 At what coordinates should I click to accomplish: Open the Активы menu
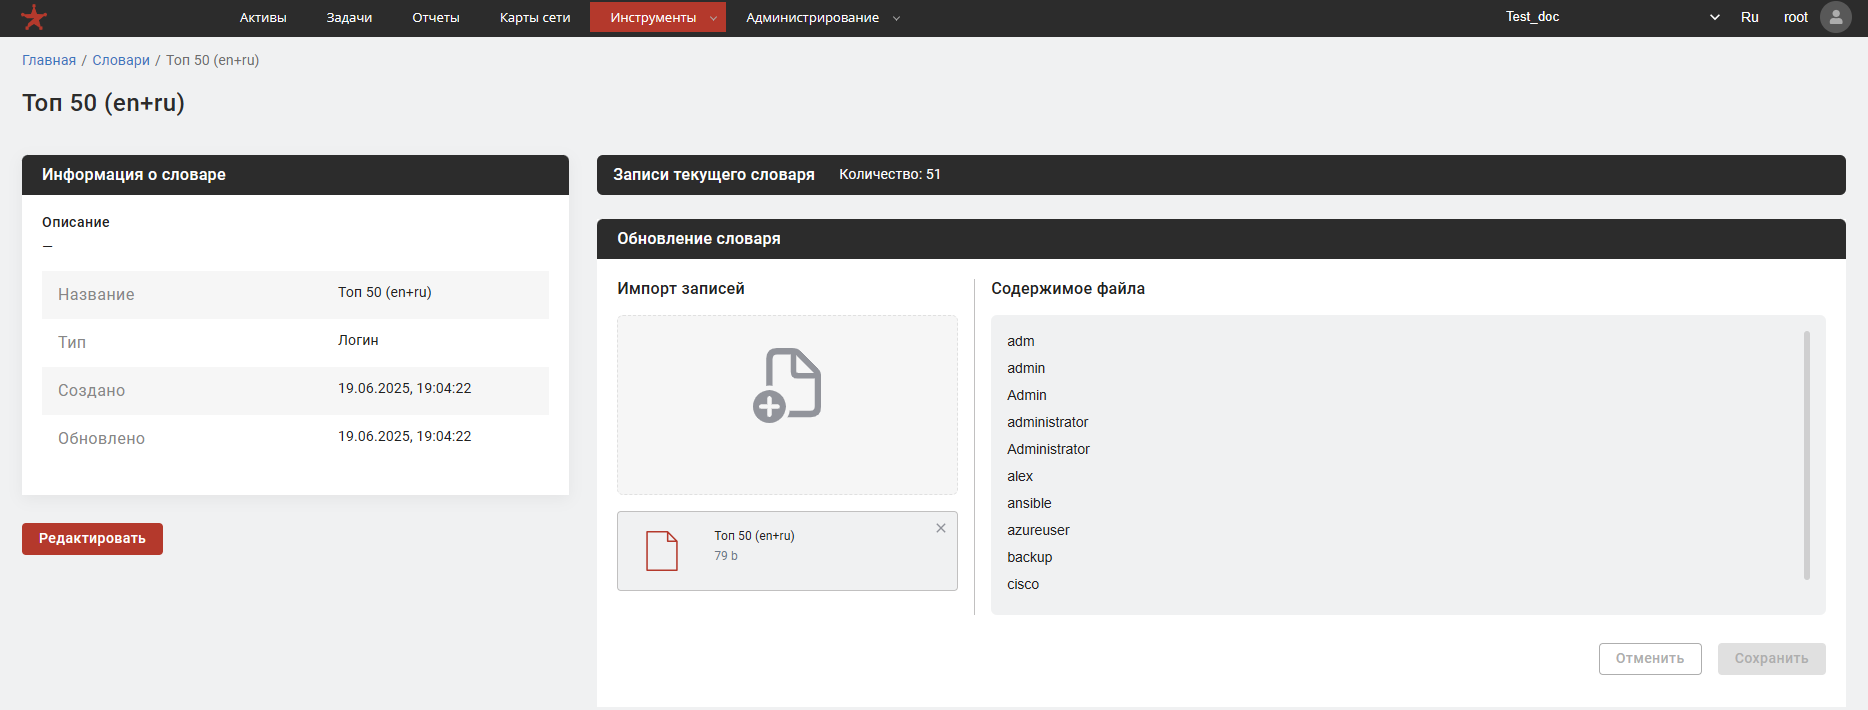pyautogui.click(x=263, y=18)
